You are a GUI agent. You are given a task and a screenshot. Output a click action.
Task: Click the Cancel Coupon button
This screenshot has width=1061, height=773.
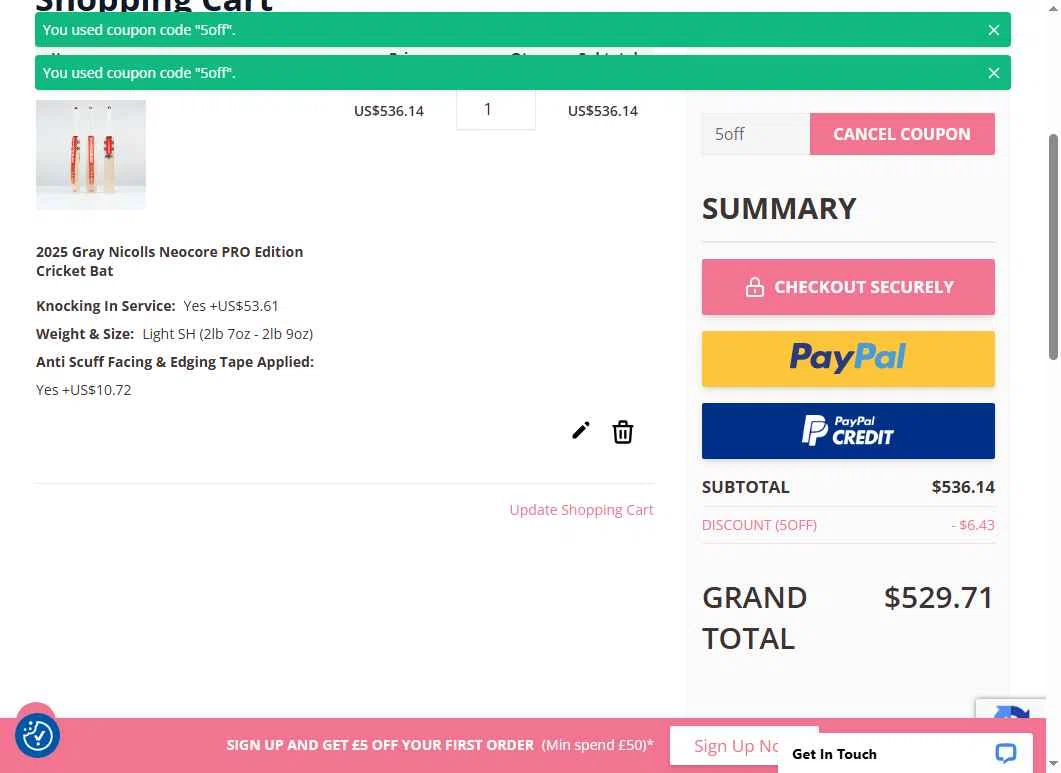[901, 134]
